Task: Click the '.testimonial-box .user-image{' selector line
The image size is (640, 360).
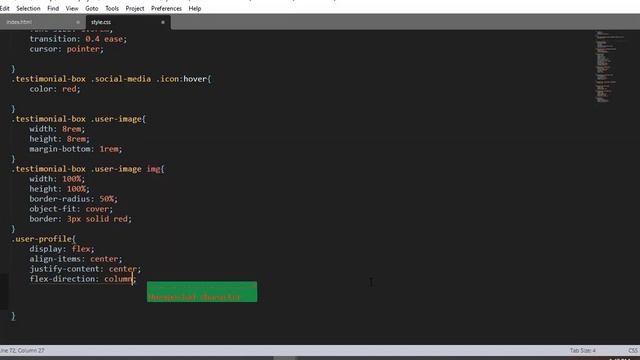Action: click(78, 119)
